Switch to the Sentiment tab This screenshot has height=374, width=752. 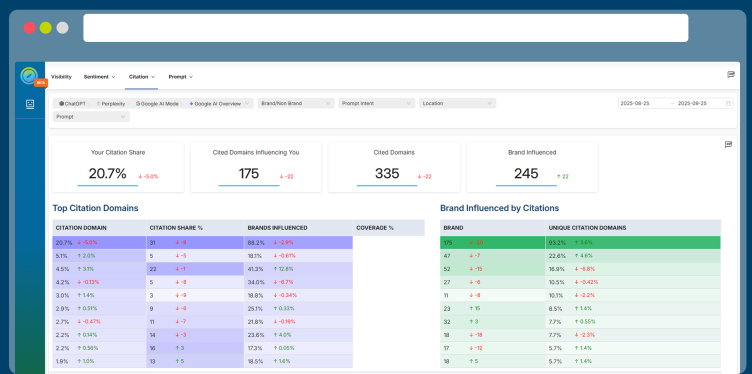96,77
